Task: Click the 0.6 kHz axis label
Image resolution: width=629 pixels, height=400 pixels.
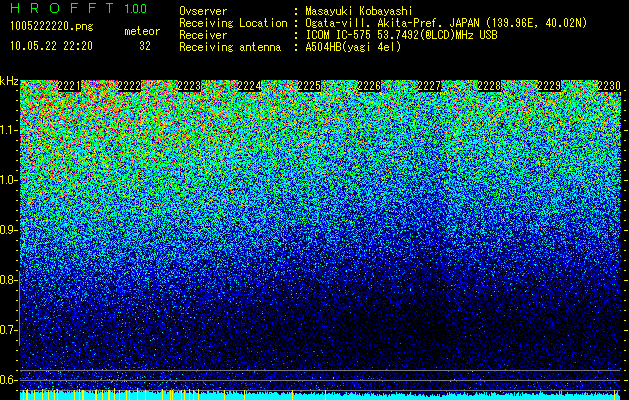Action: pos(9,380)
